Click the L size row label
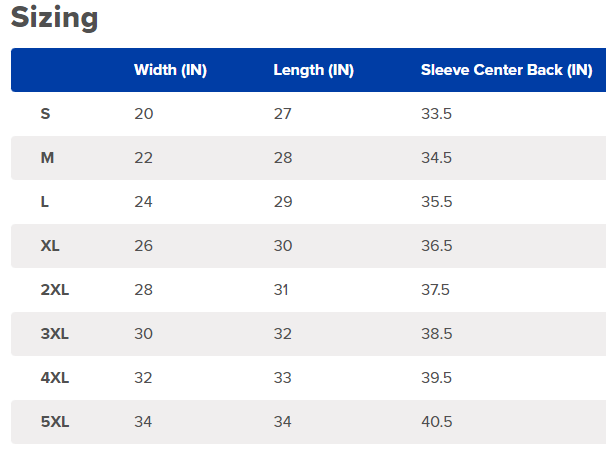The image size is (606, 457). pos(44,202)
